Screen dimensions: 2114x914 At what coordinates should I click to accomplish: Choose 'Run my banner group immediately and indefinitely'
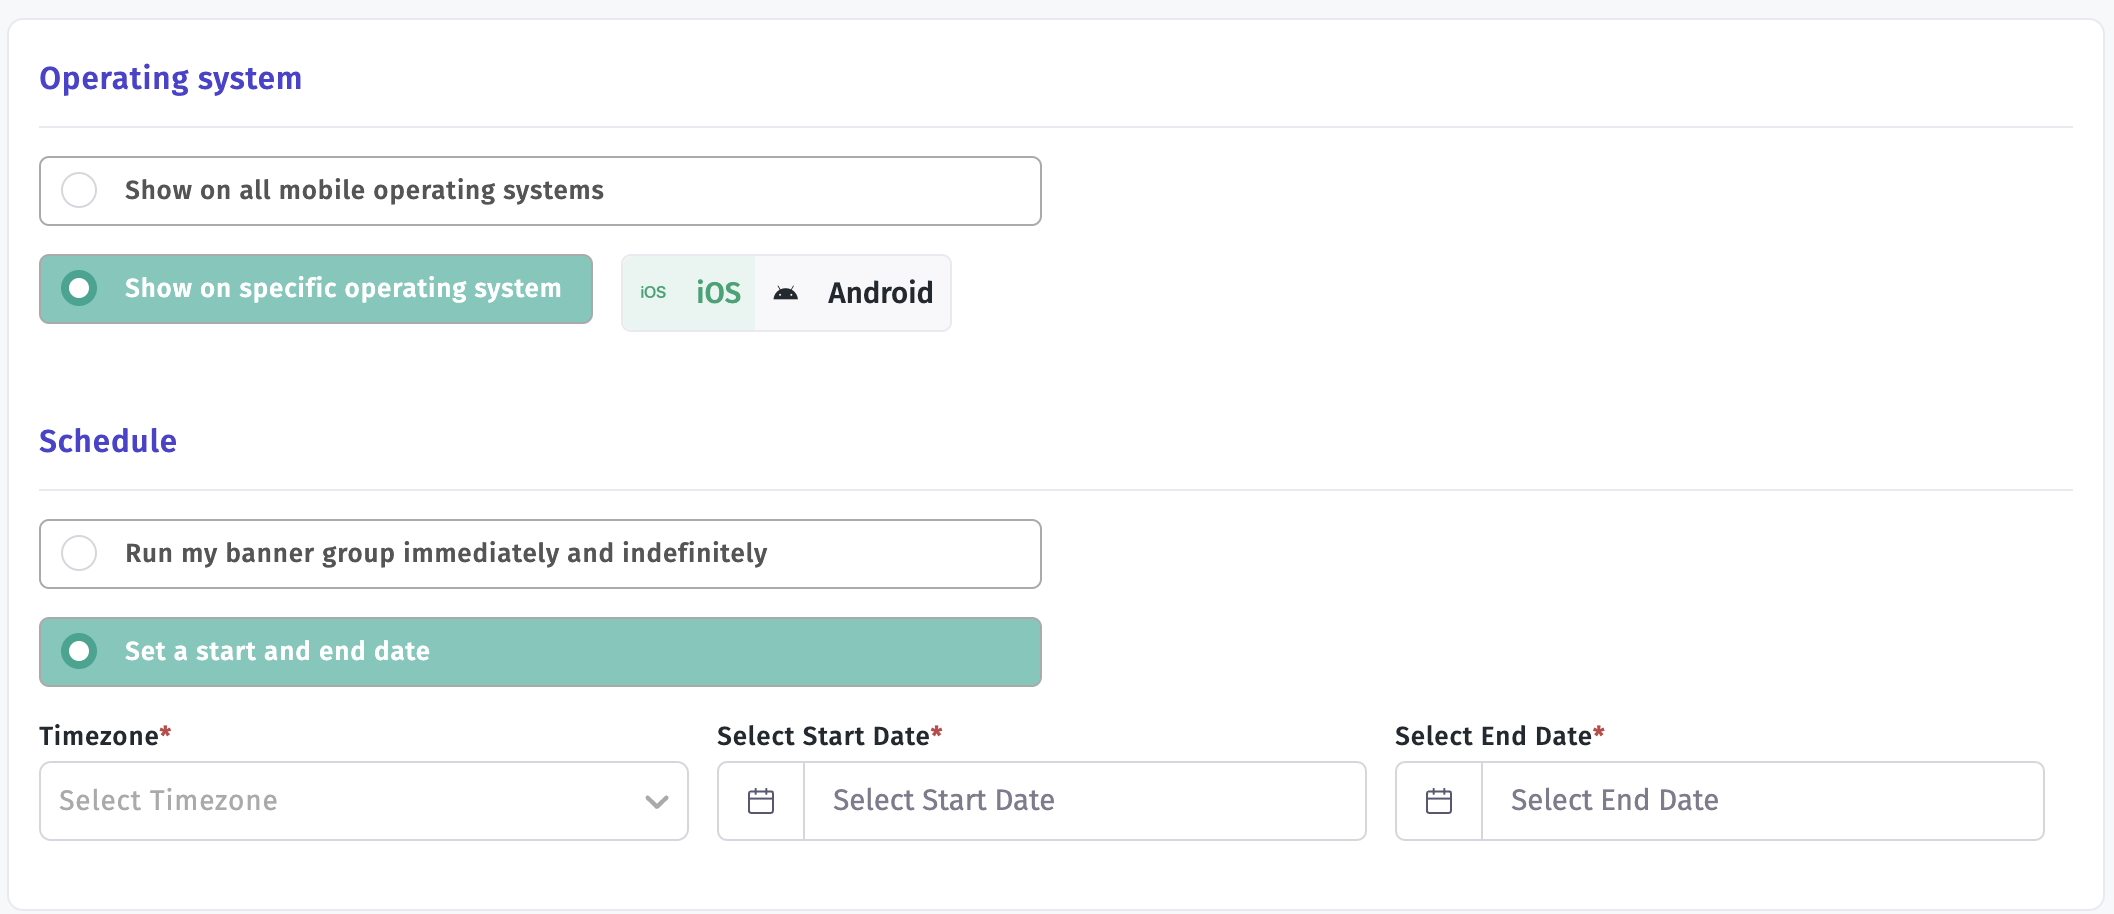click(540, 554)
